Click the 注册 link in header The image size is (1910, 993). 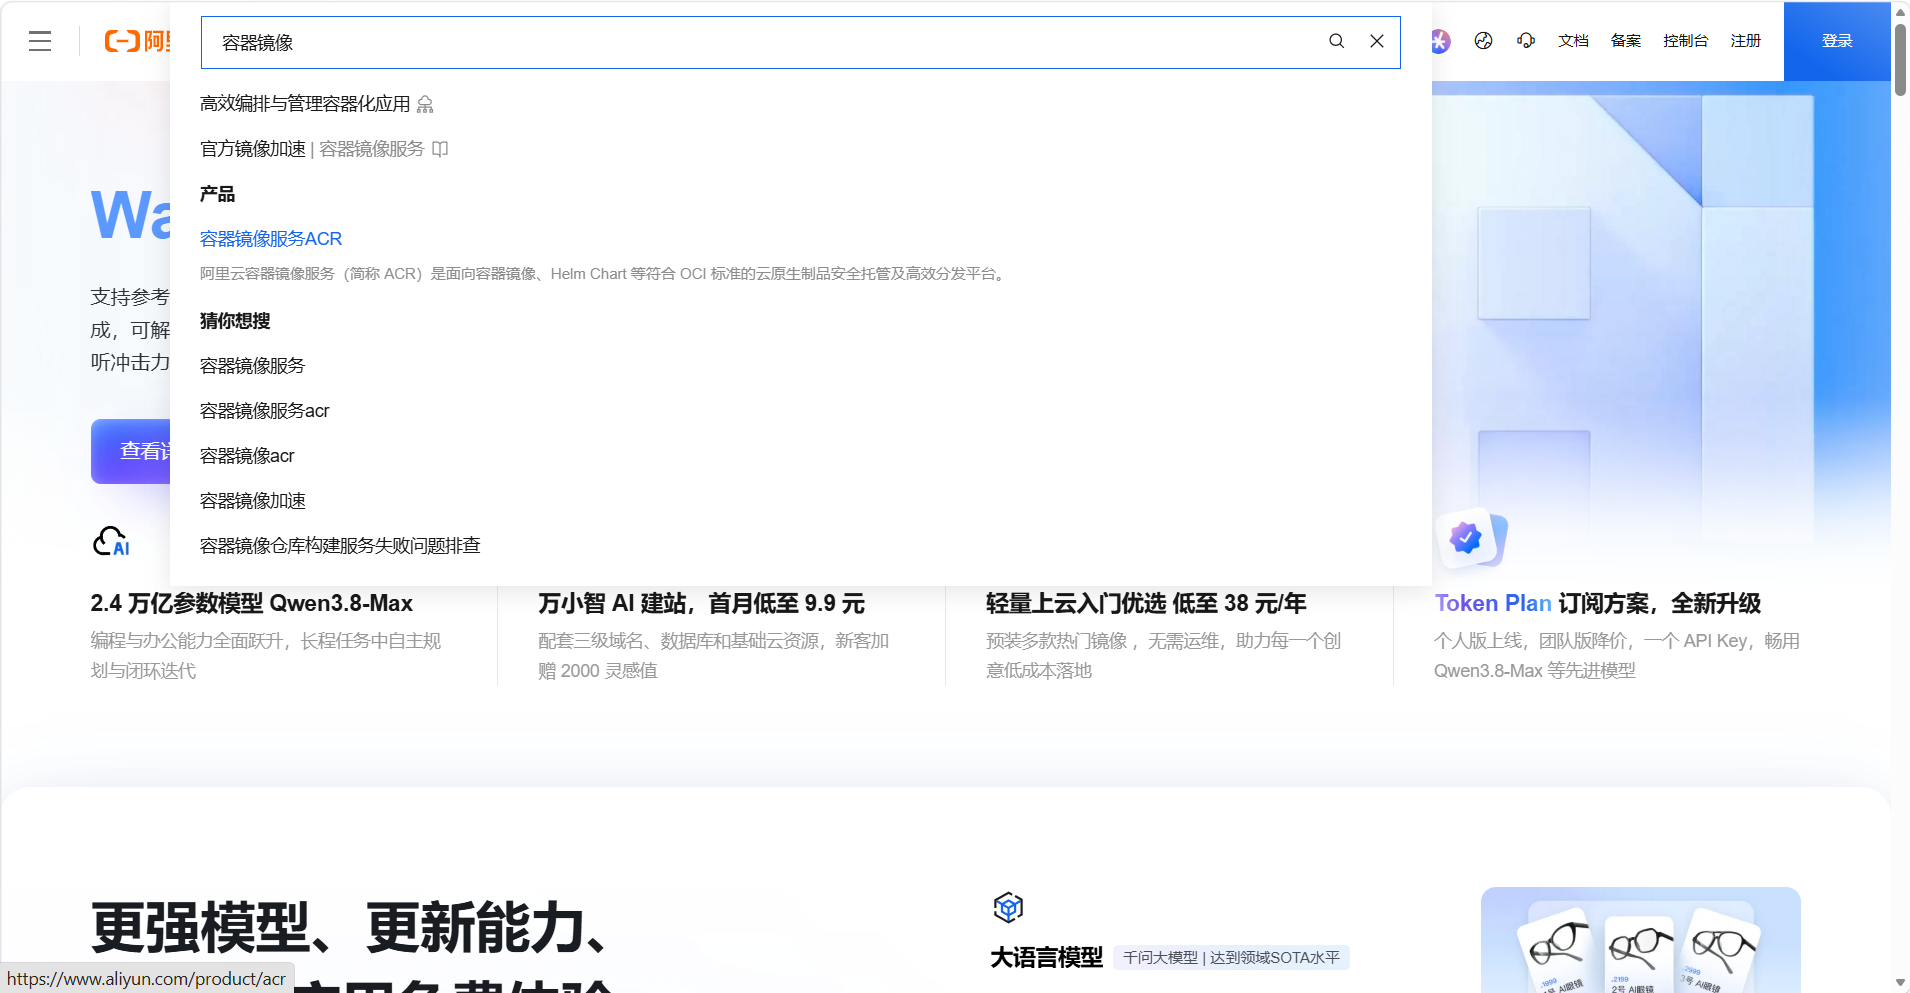[x=1746, y=41]
